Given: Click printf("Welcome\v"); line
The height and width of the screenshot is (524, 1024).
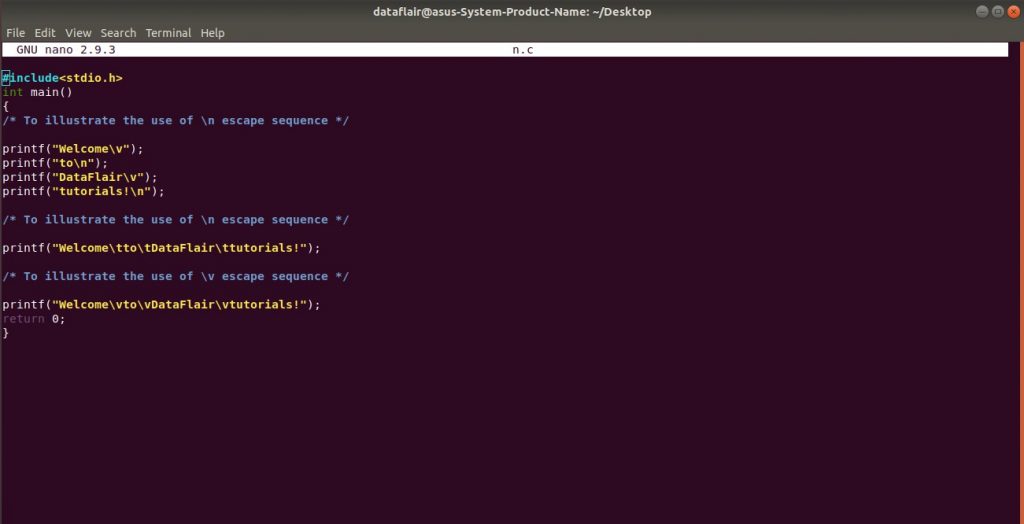Looking at the screenshot, I should point(72,149).
